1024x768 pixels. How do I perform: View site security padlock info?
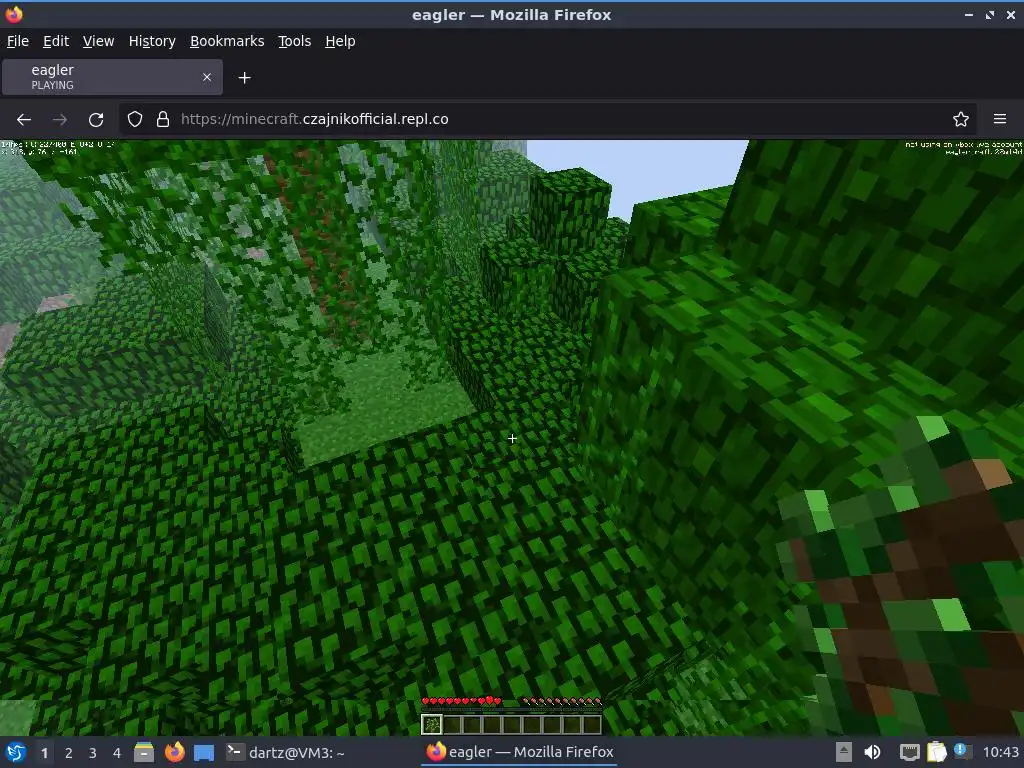[x=163, y=120]
